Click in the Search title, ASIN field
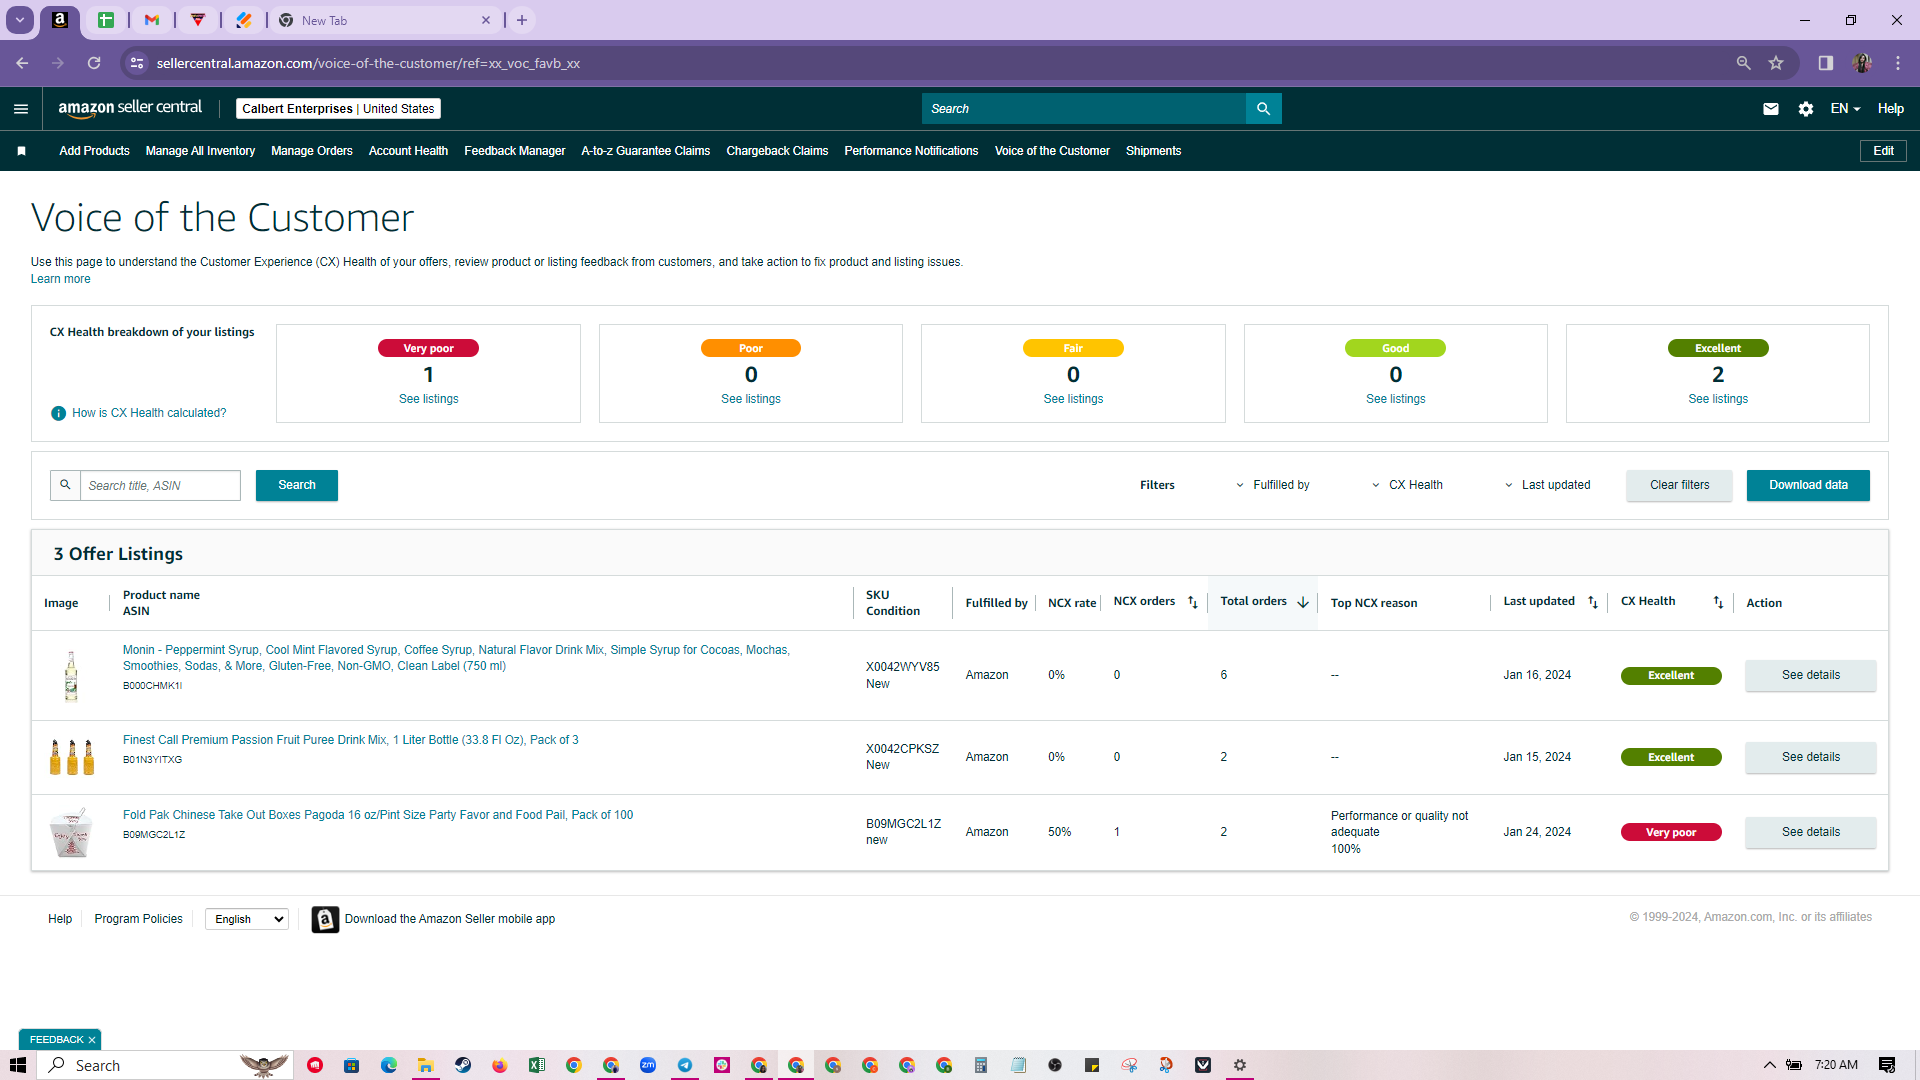This screenshot has width=1920, height=1080. point(160,485)
